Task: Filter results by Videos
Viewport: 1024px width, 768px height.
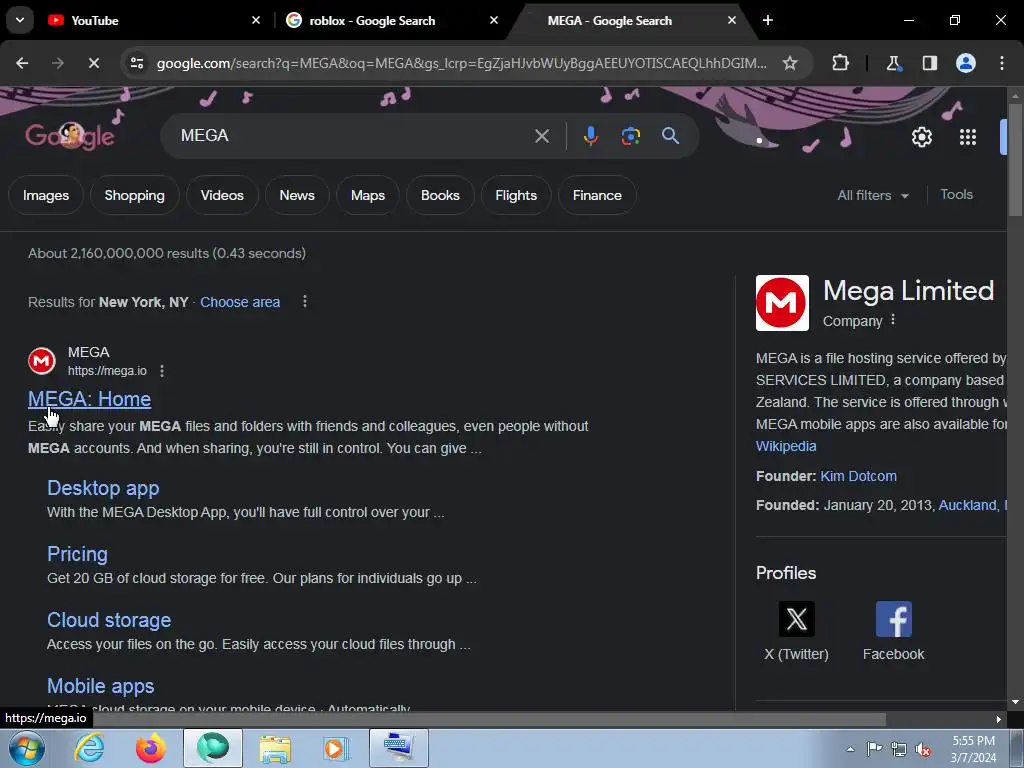Action: 222,195
